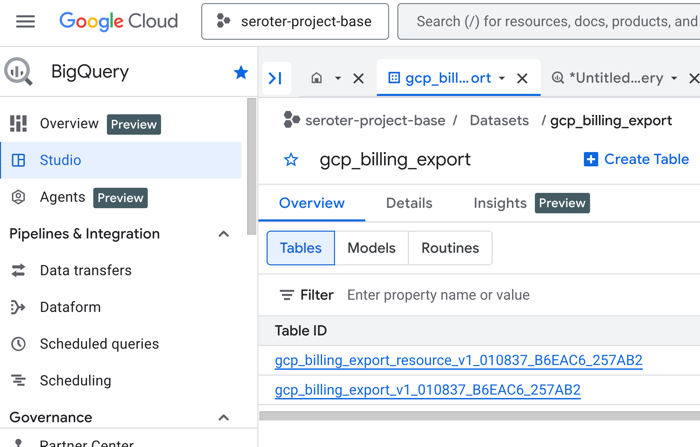Click the Data transfers sidebar icon
Viewport: 700px width, 447px height.
coord(18,270)
